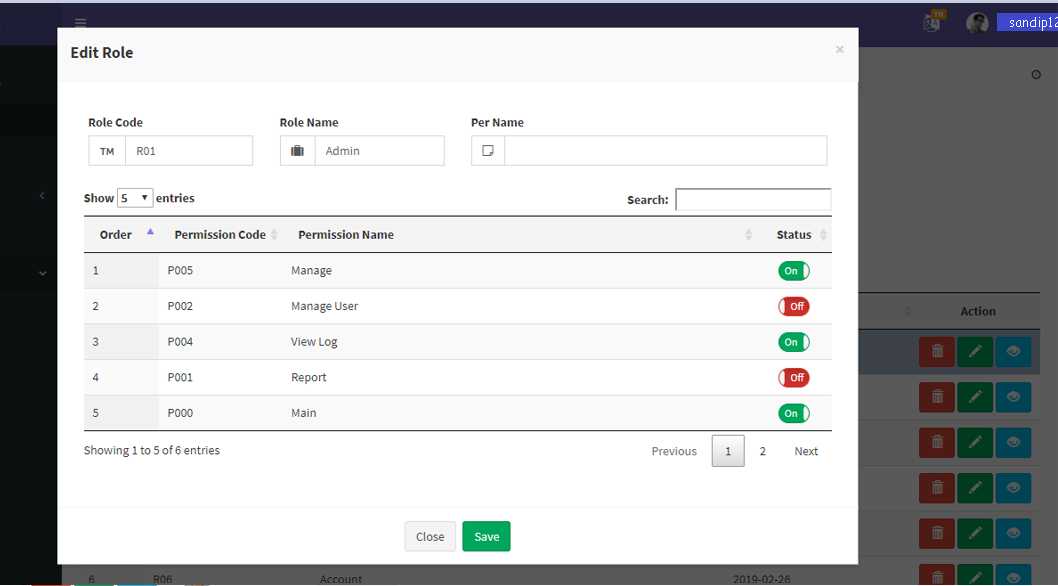Click the gear icon below the header
1058x586 pixels.
pos(1037,73)
